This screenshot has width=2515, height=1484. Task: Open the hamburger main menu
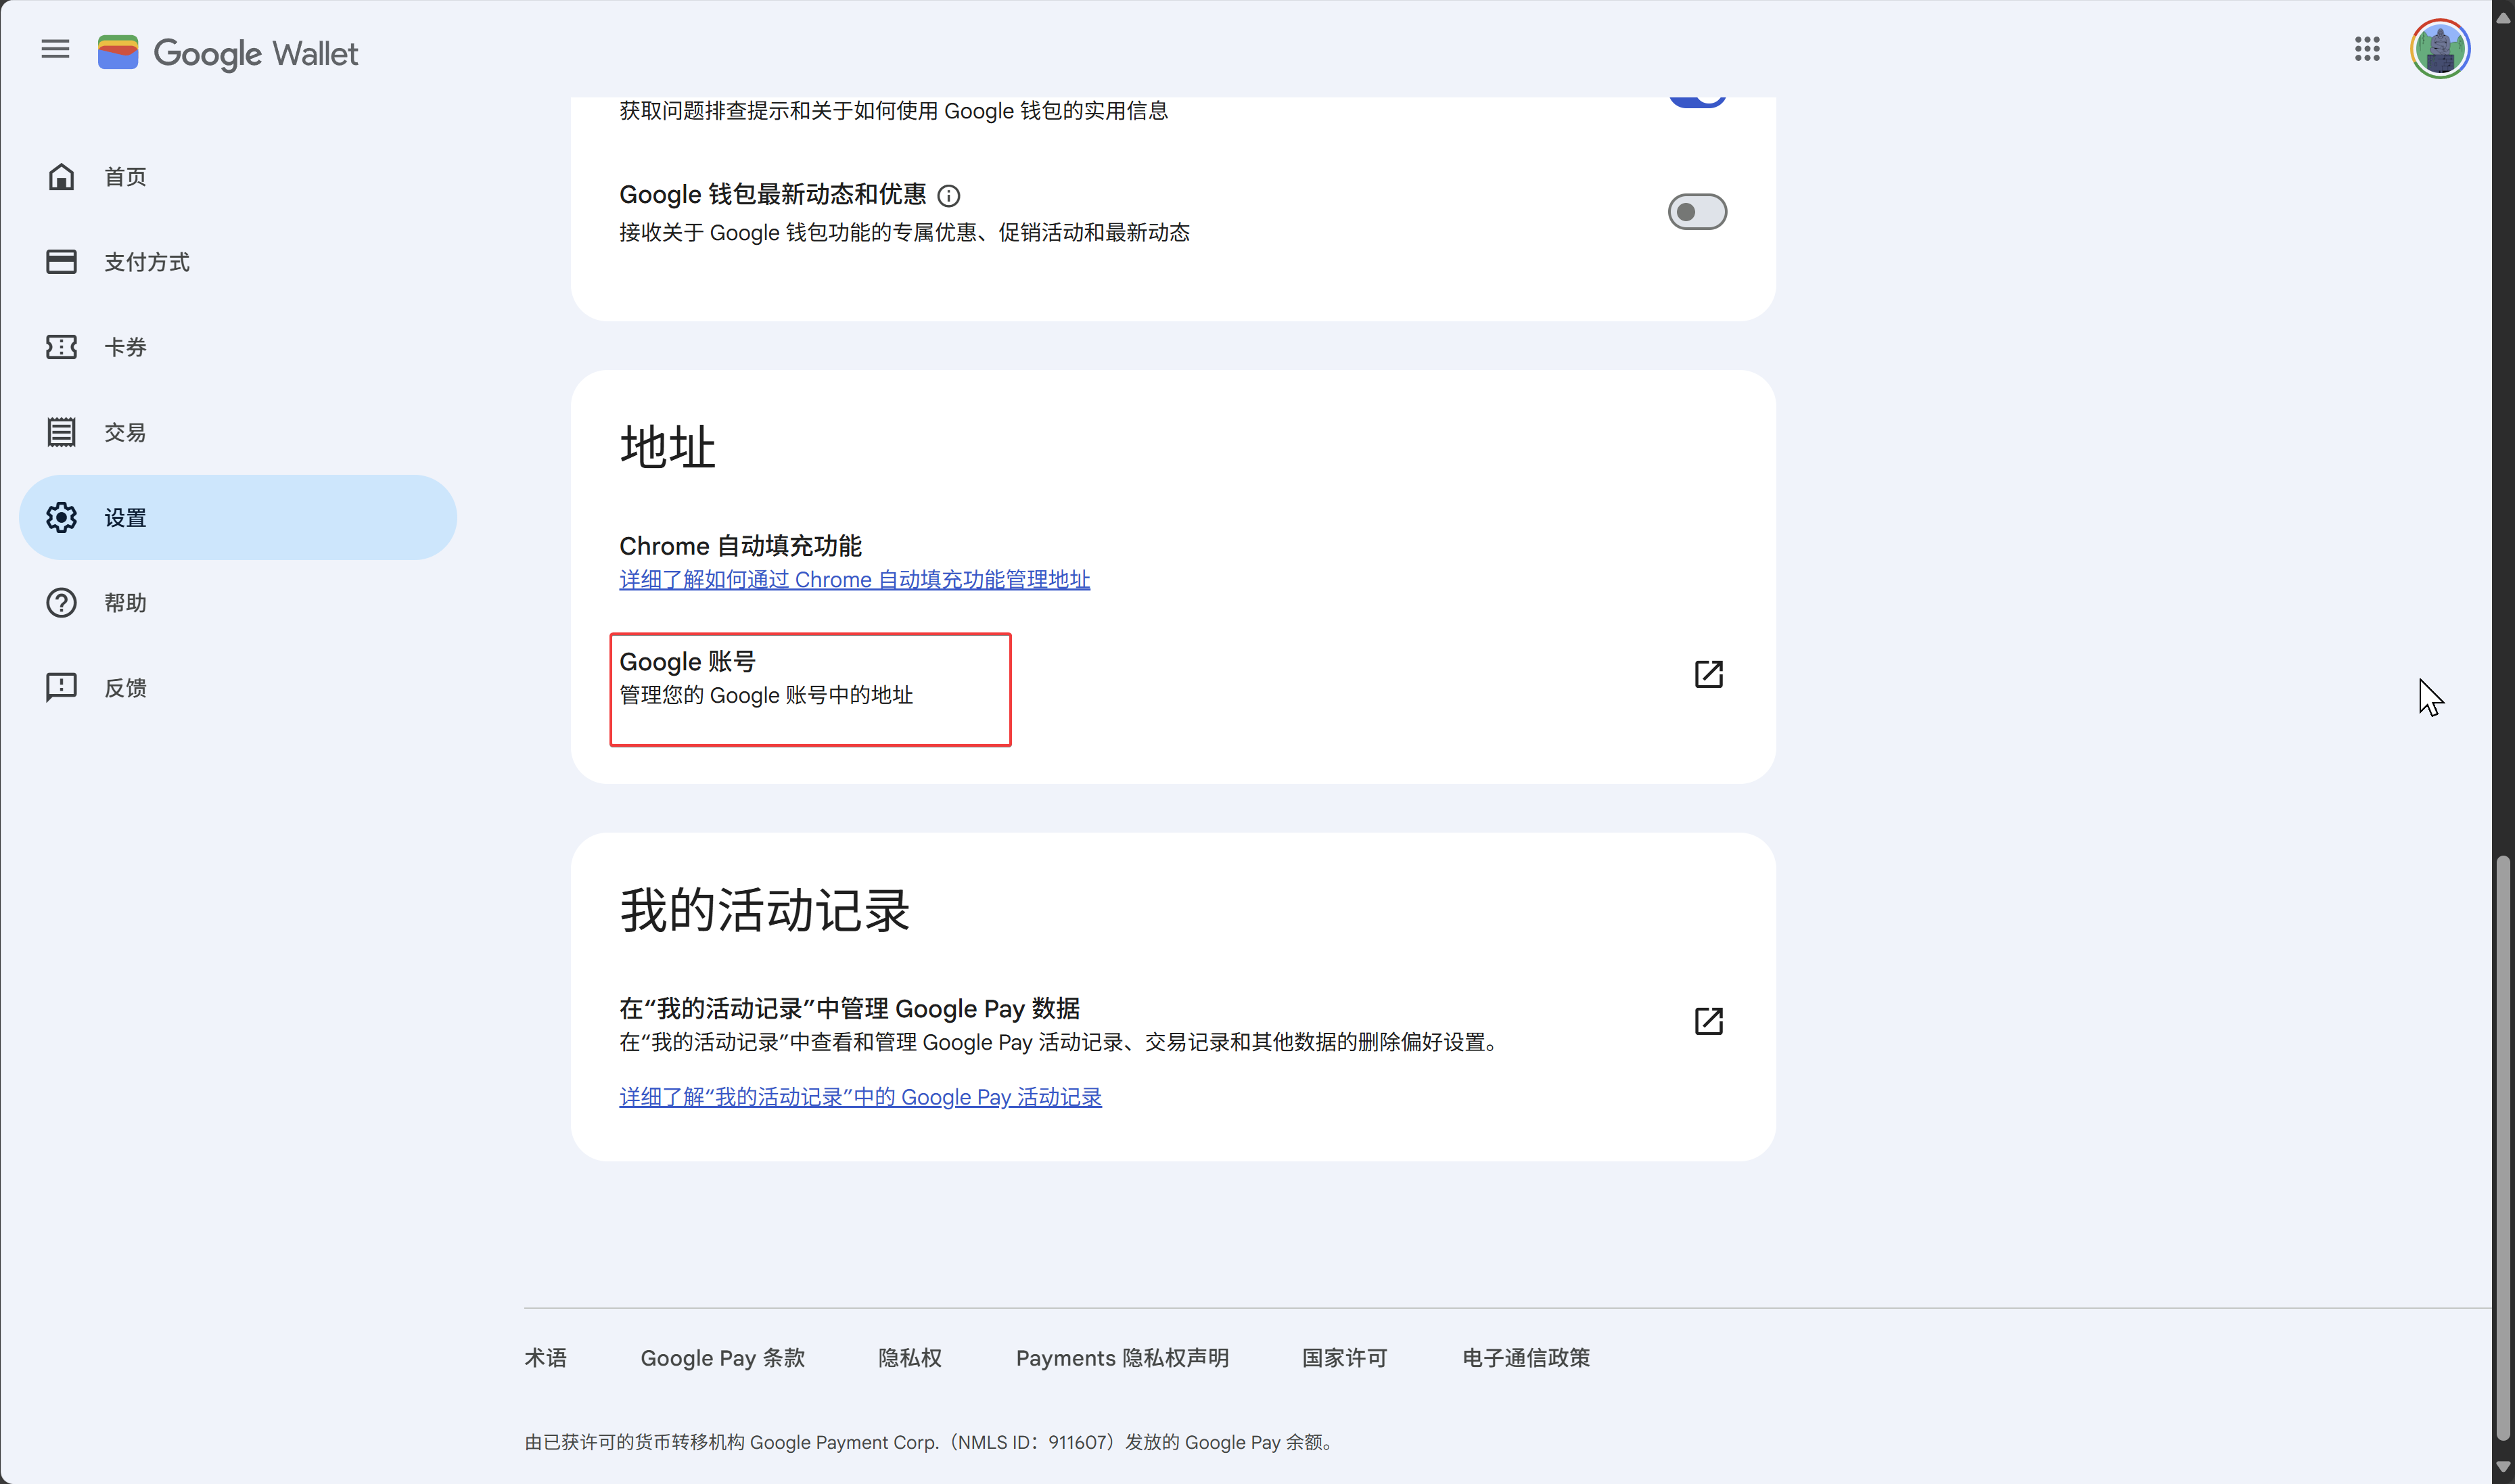pos(55,49)
